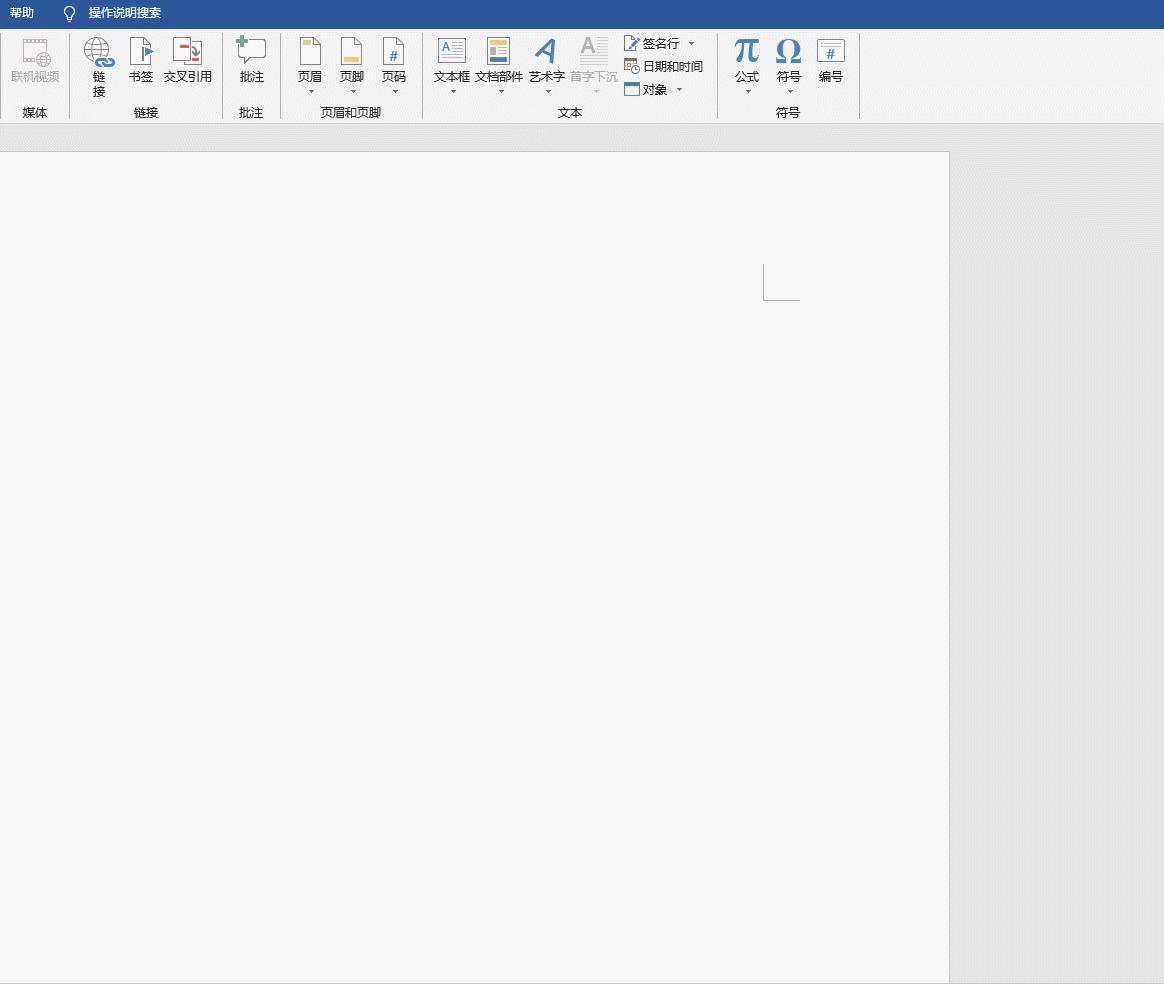
Task: Open the 帮助 Help menu
Action: (22, 13)
